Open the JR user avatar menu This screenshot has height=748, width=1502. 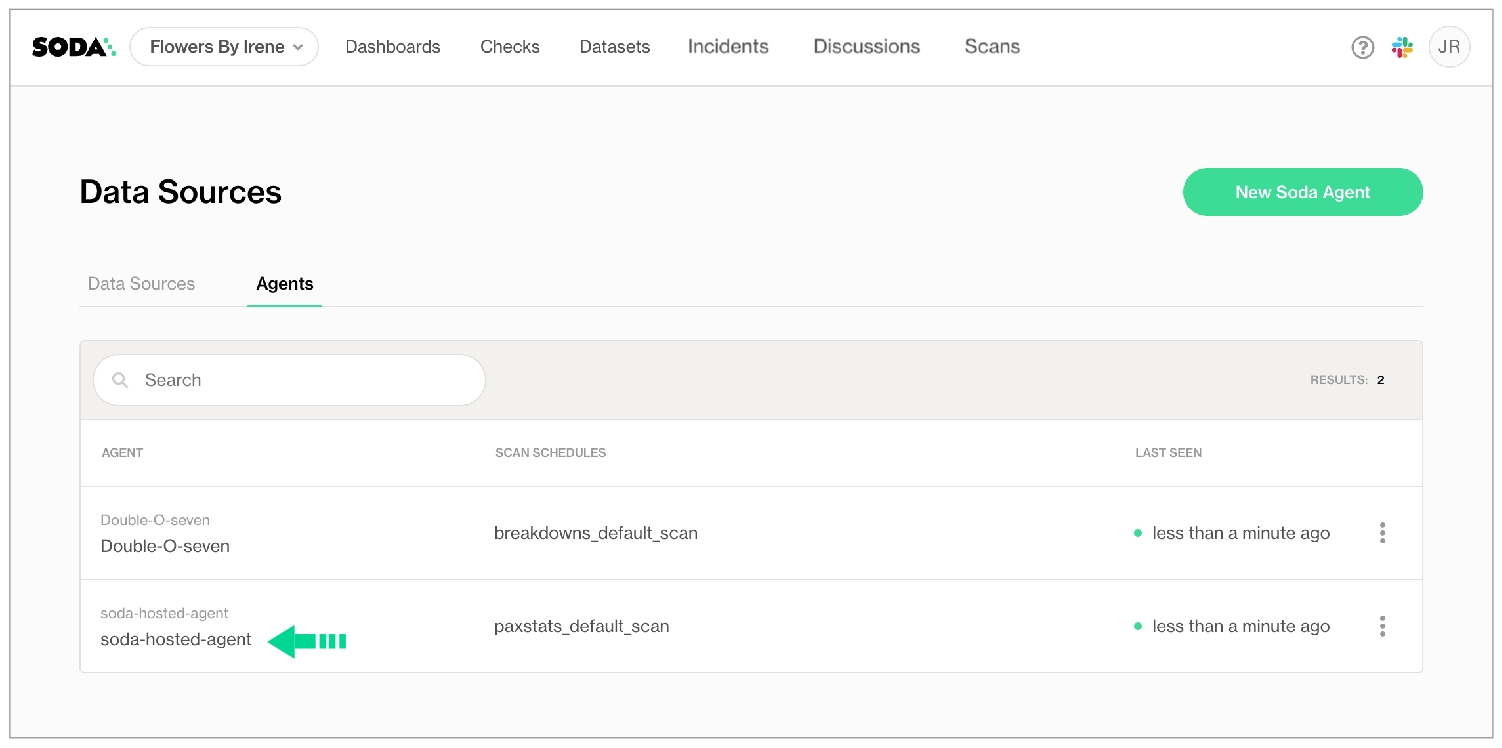click(1449, 47)
